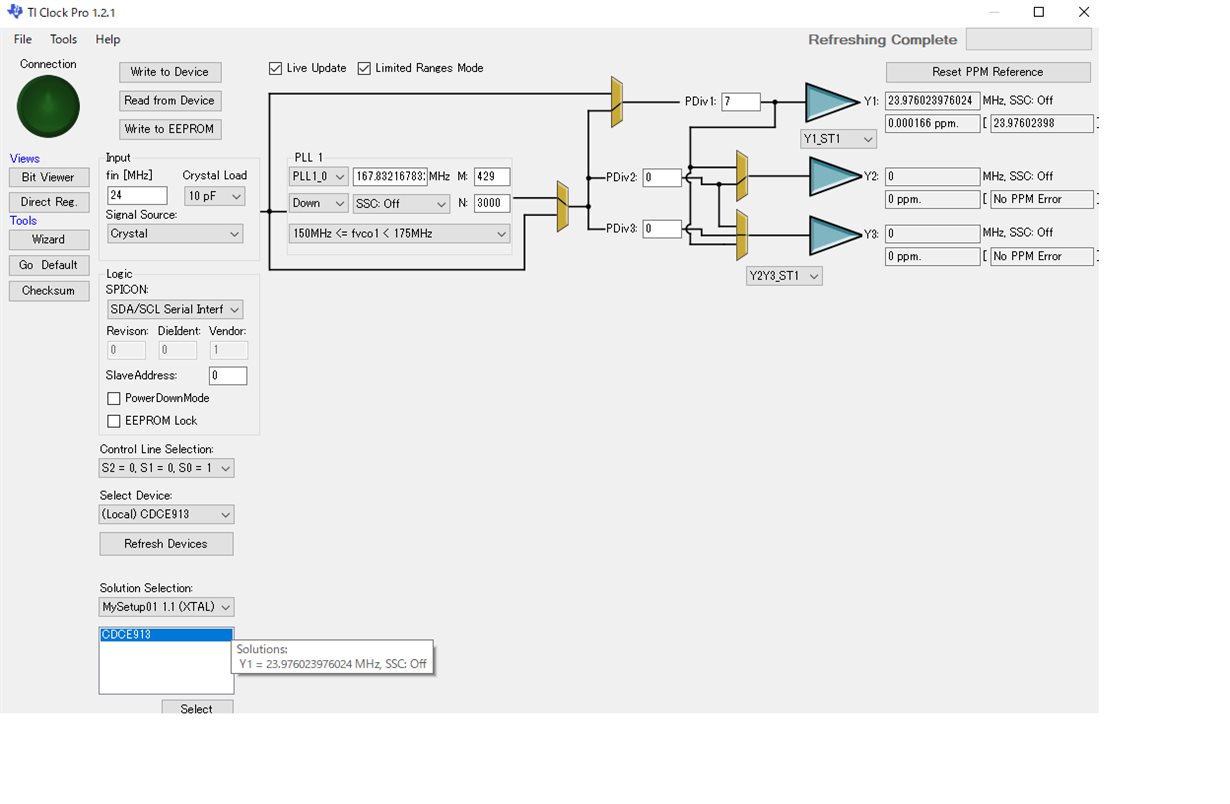Select CDCE913 in the solution list
The height and width of the screenshot is (804, 1230).
coord(166,635)
